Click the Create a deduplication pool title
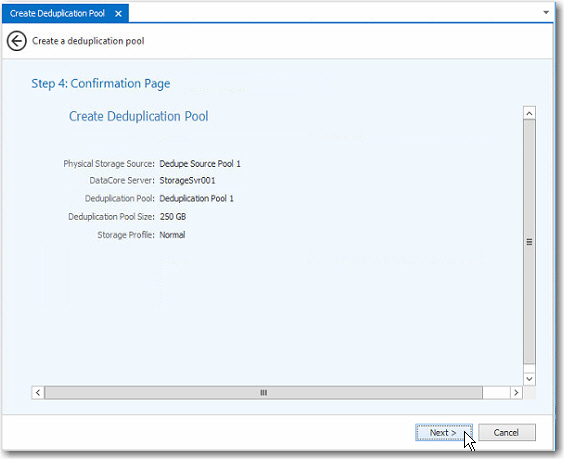The height and width of the screenshot is (459, 564). coord(88,41)
